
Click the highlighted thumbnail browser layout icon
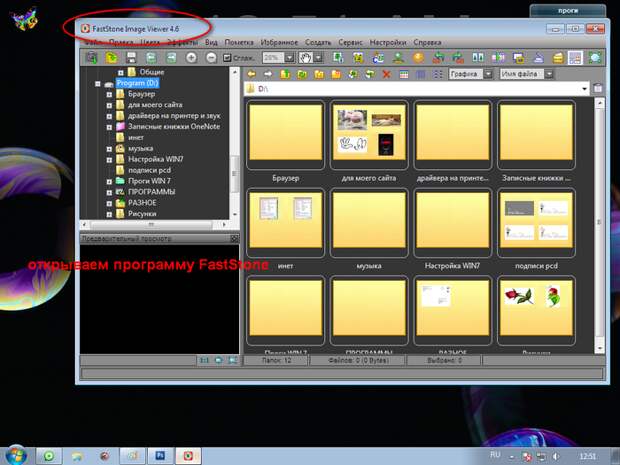pyautogui.click(x=575, y=58)
